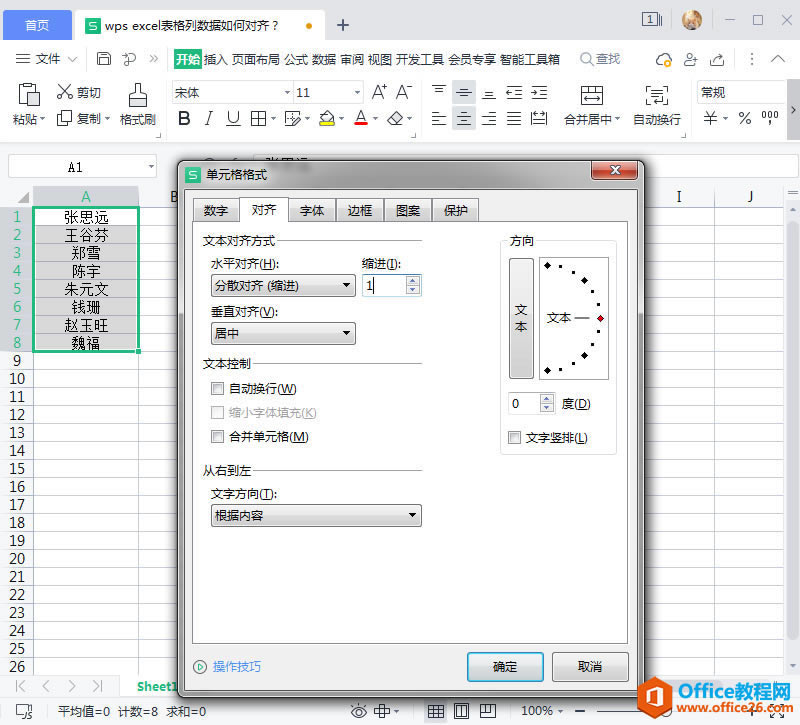
Task: Expand the Name Box dropdown arrow
Action: [x=151, y=167]
